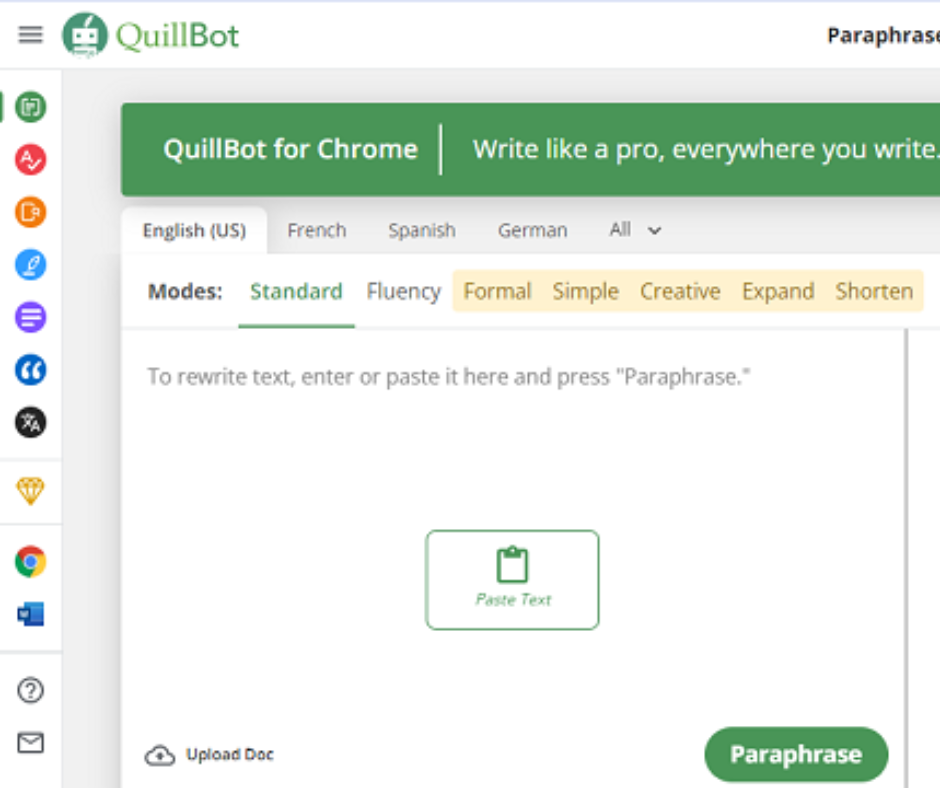
Task: Open the Contact mail envelope icon
Action: pyautogui.click(x=31, y=743)
